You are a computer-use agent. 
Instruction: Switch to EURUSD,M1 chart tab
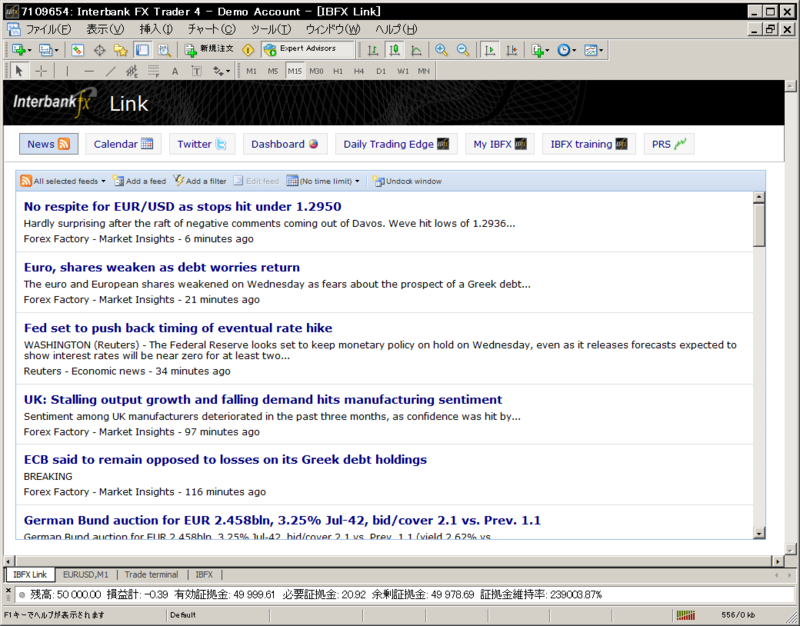pyautogui.click(x=86, y=574)
